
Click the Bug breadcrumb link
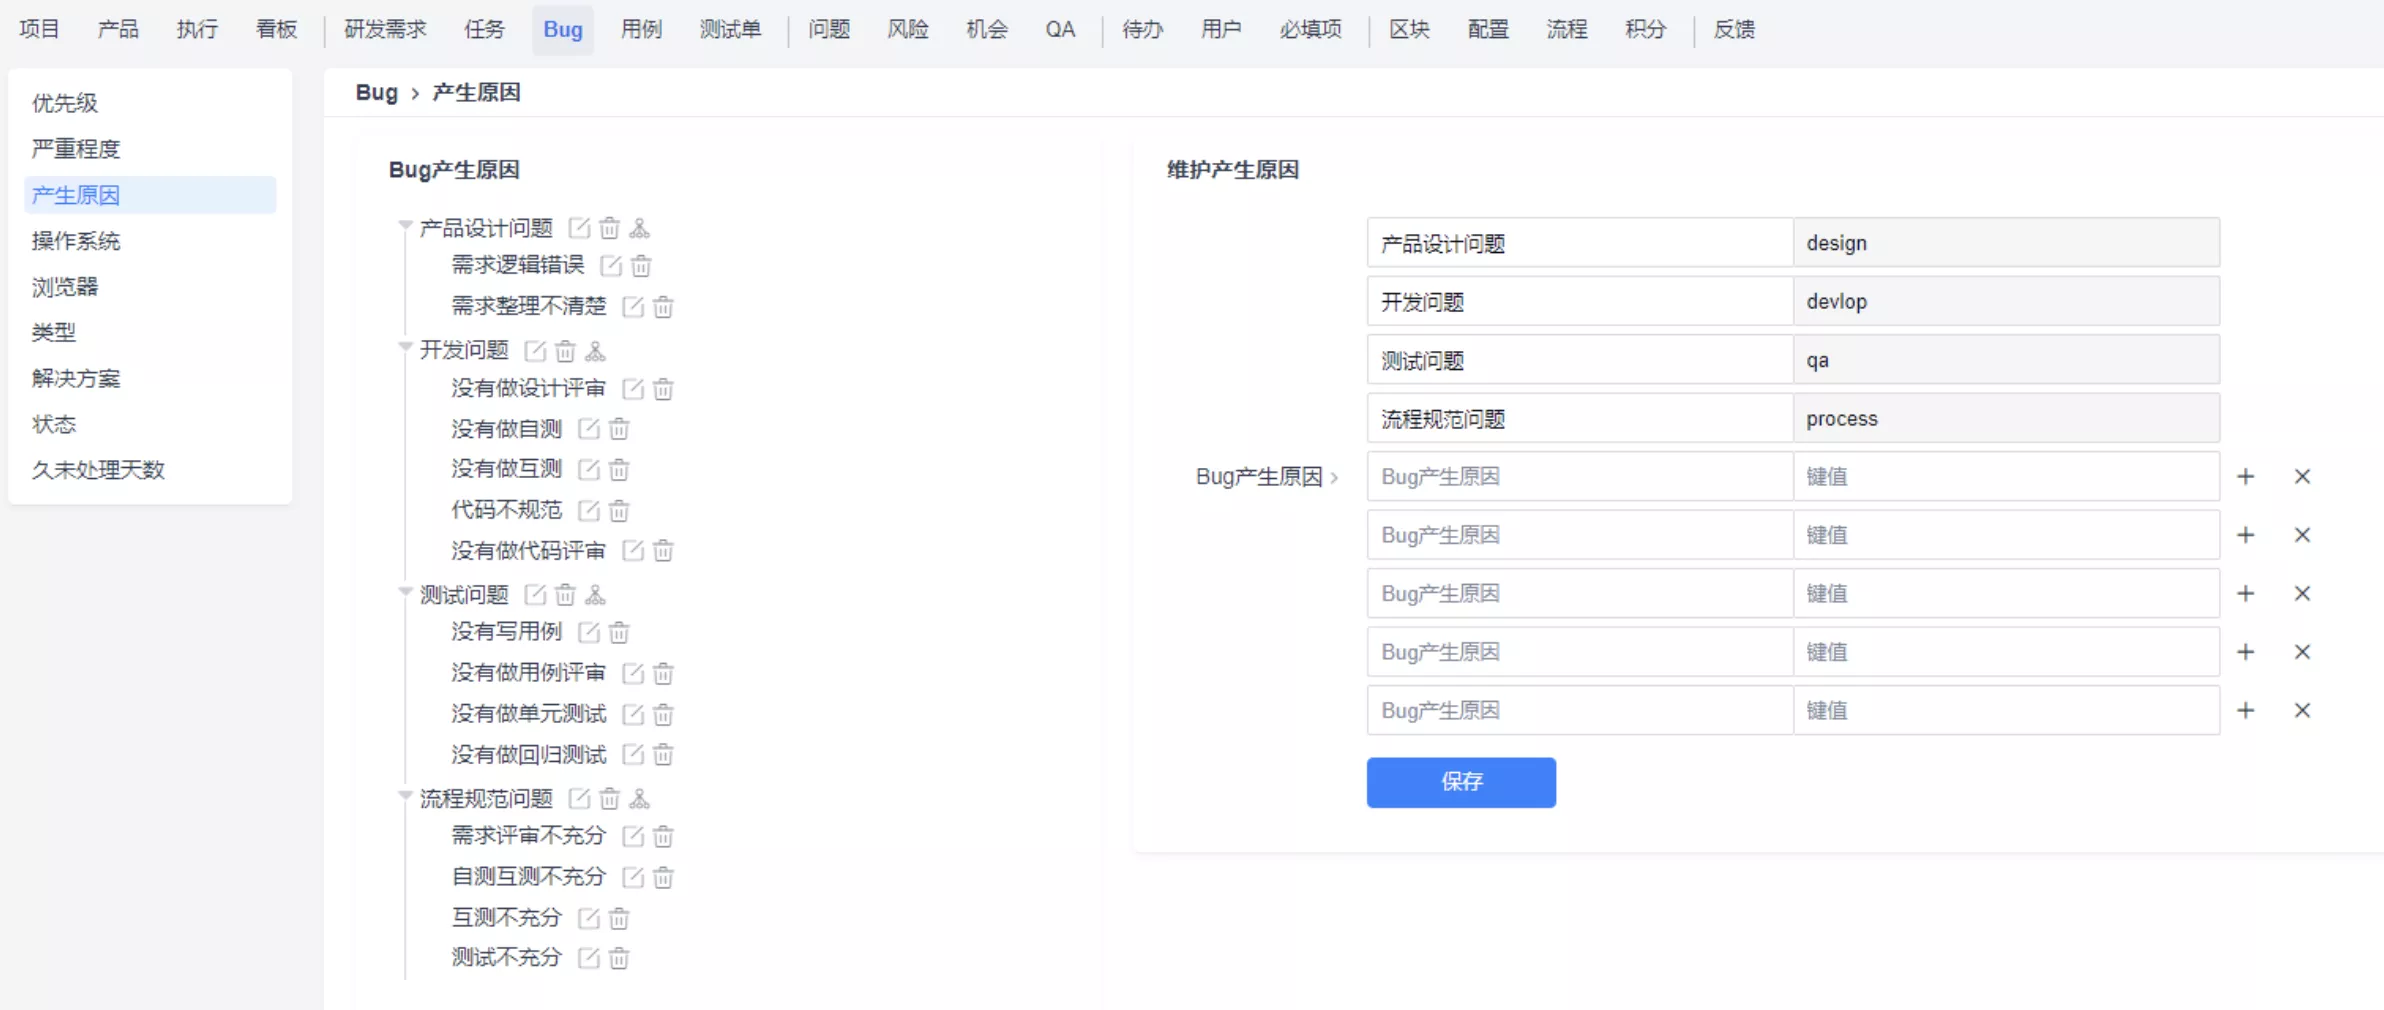coord(376,93)
